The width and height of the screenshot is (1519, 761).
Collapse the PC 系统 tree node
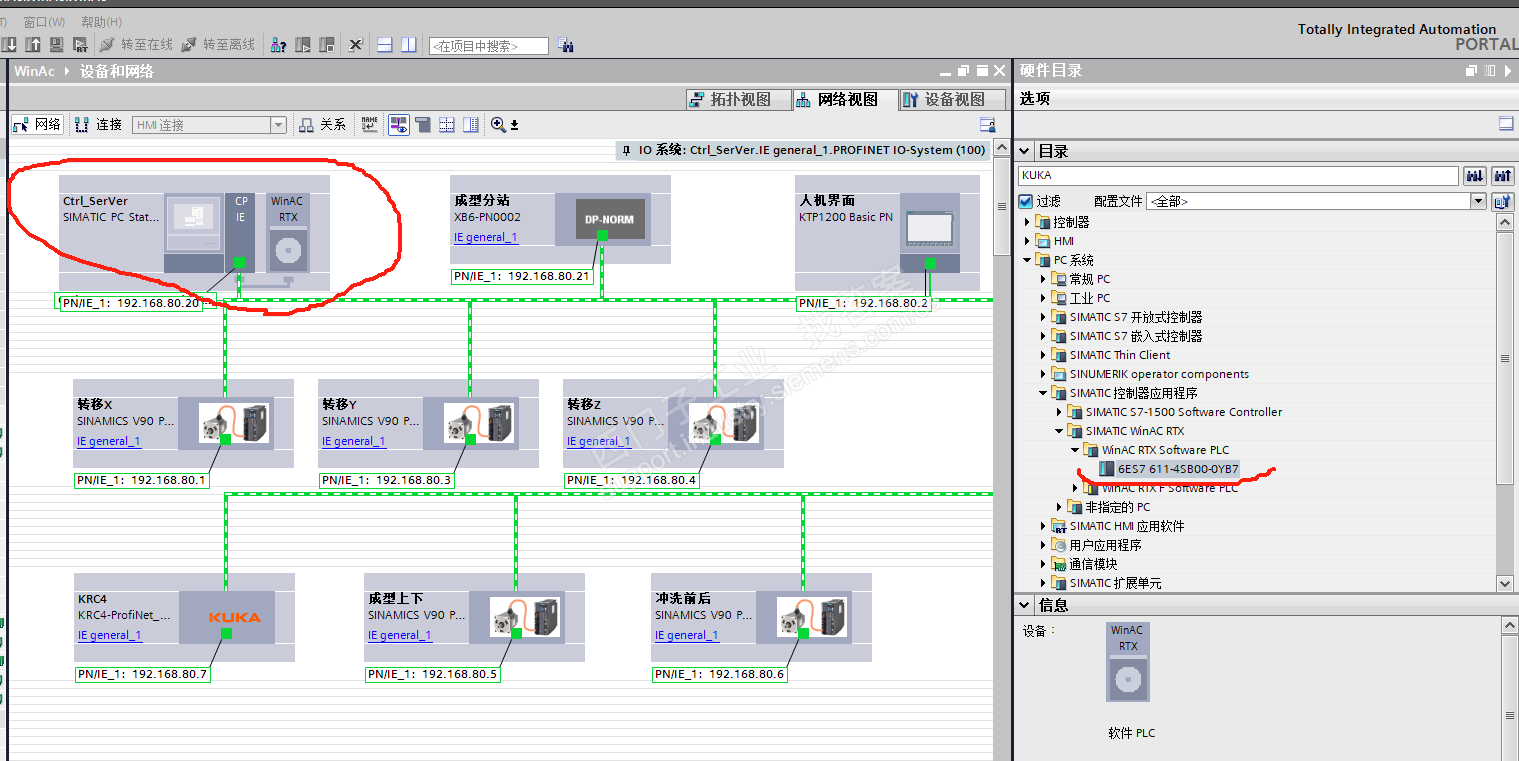[x=1027, y=260]
